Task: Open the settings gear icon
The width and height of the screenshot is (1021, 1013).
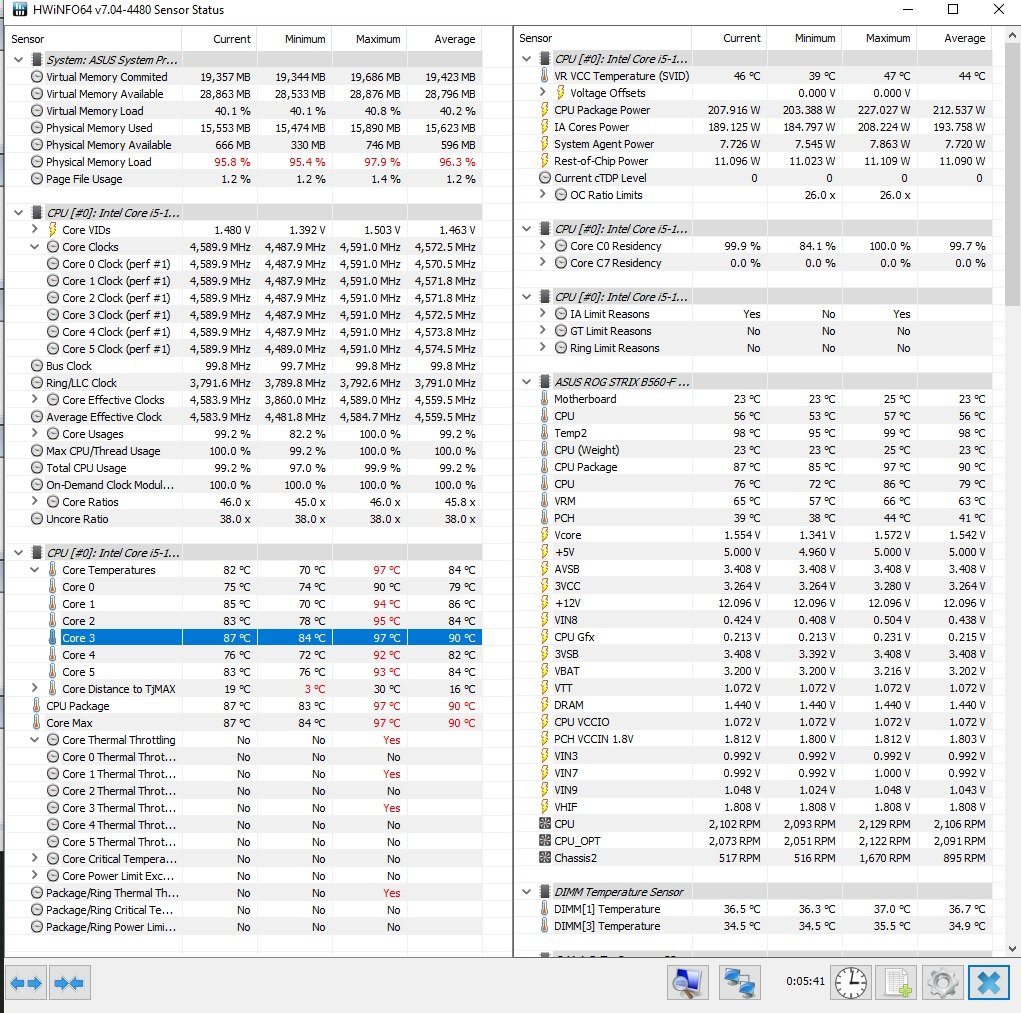Action: click(x=942, y=982)
